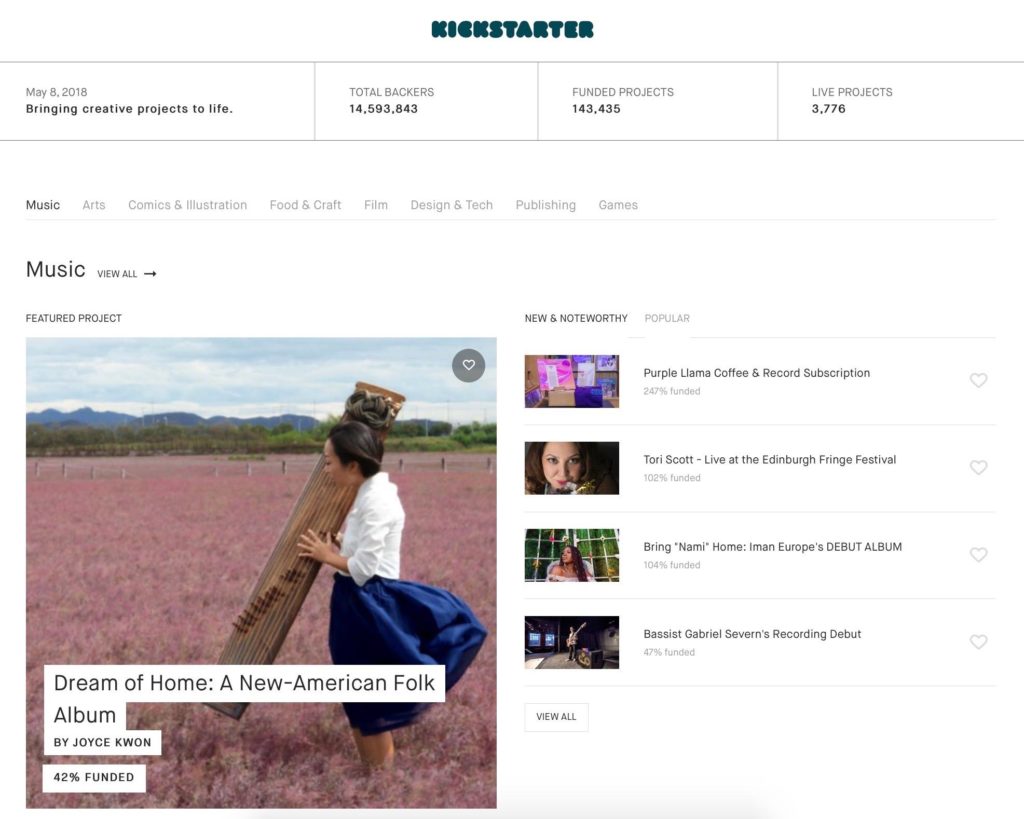Select the Film category

(376, 205)
